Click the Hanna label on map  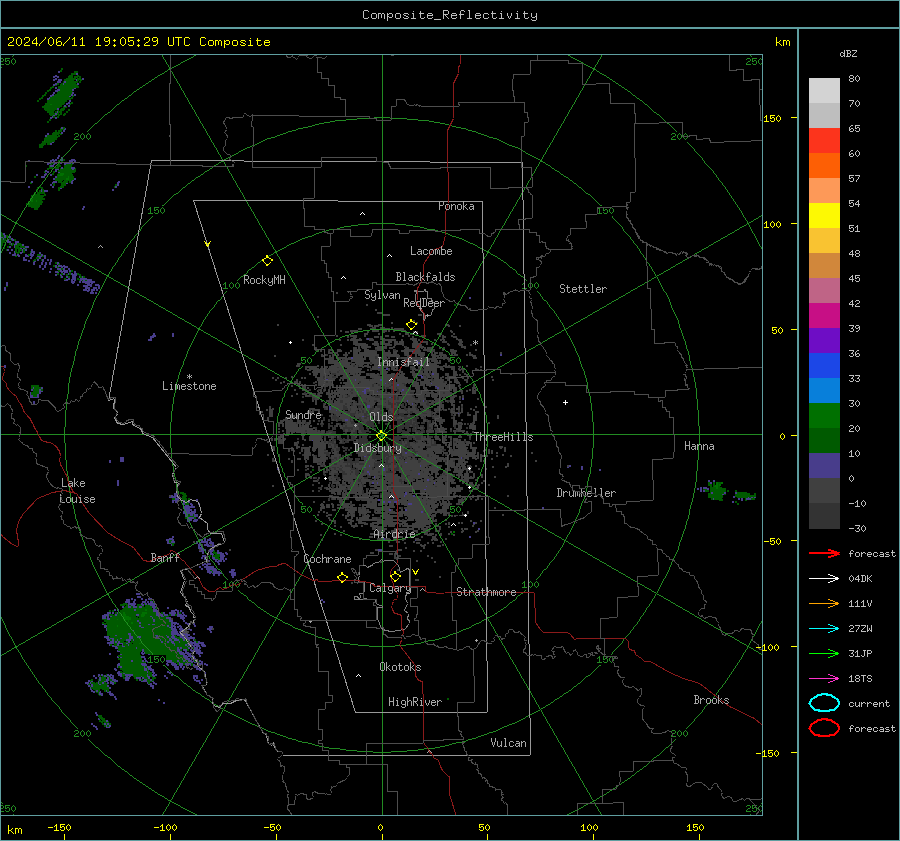pos(699,446)
